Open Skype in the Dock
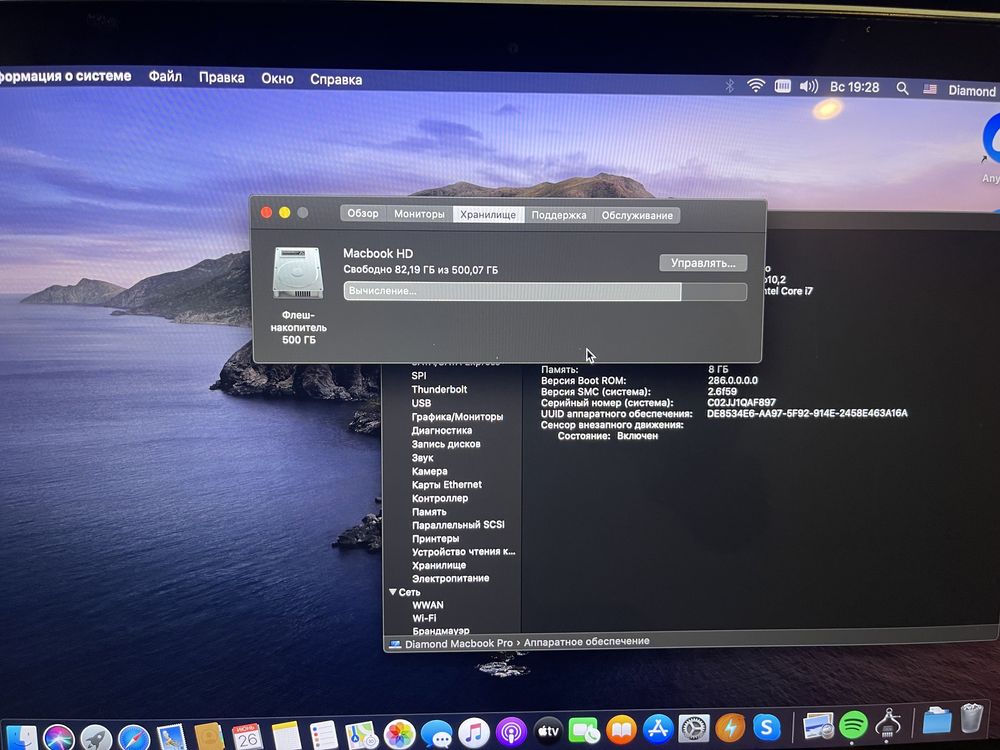 767,726
